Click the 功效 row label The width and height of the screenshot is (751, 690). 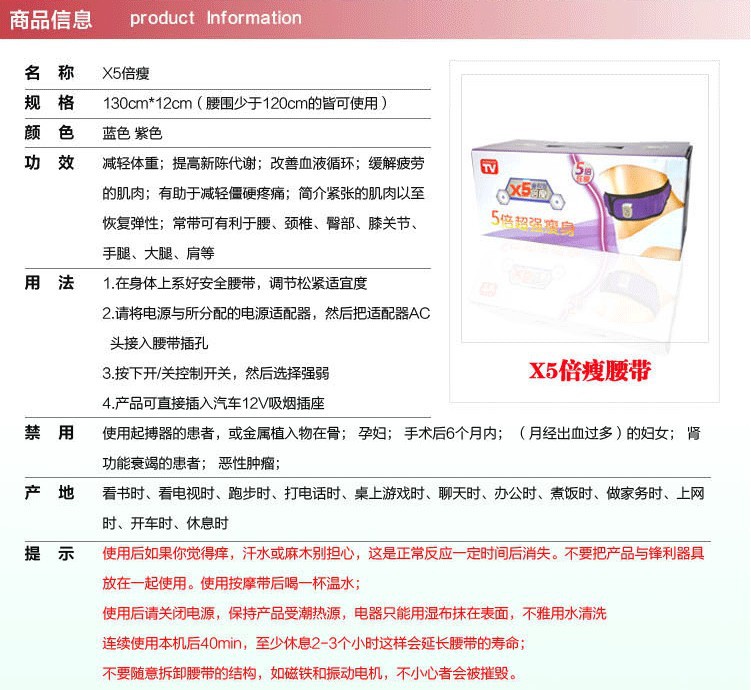click(x=49, y=162)
